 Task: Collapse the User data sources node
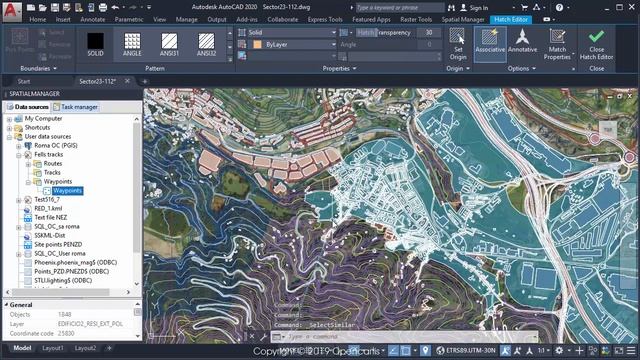pos(9,137)
